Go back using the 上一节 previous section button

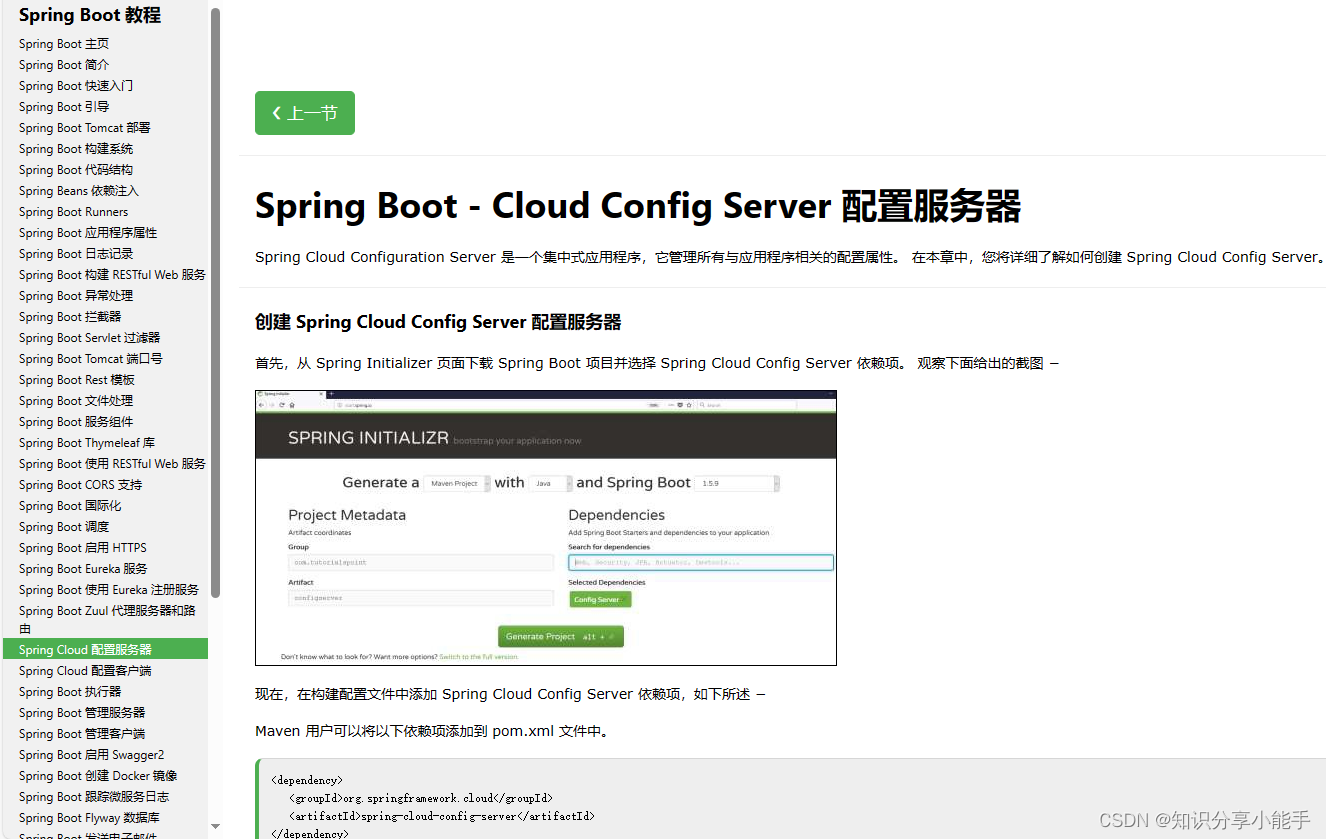point(305,113)
